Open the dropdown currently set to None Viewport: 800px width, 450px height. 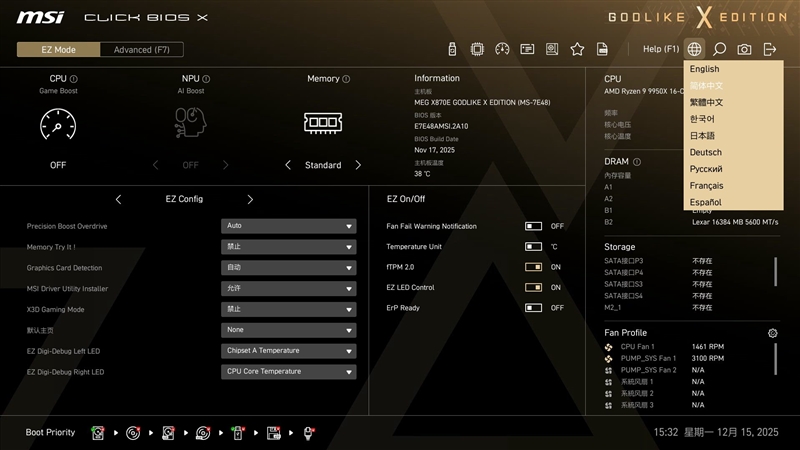(289, 330)
